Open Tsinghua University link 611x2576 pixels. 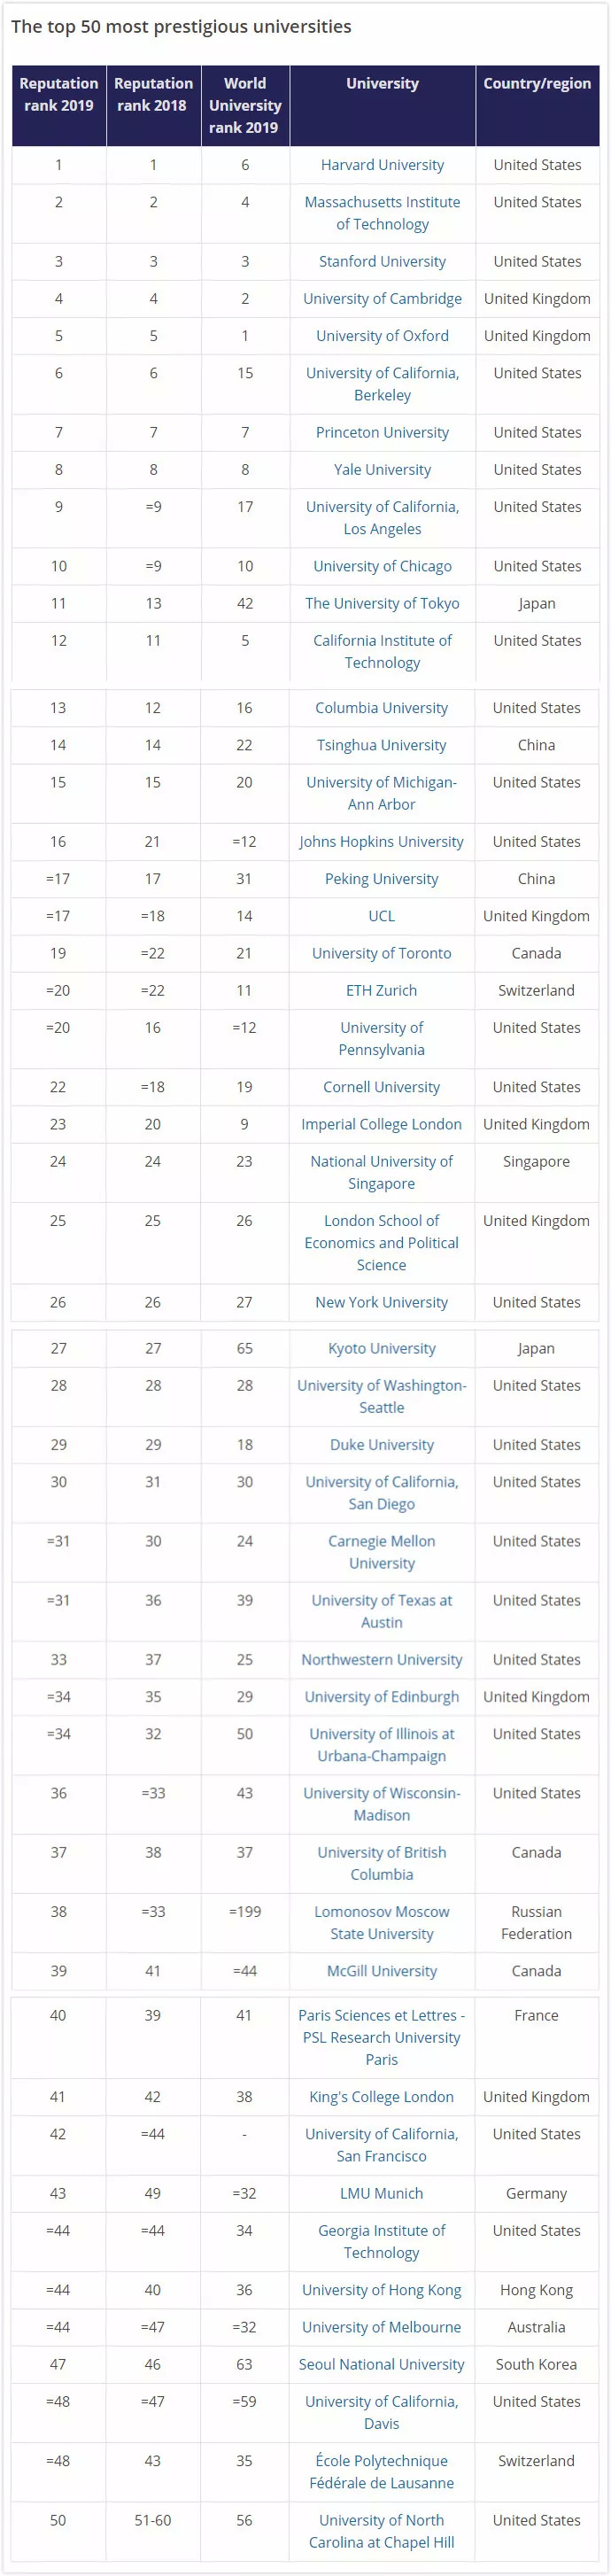(x=381, y=745)
